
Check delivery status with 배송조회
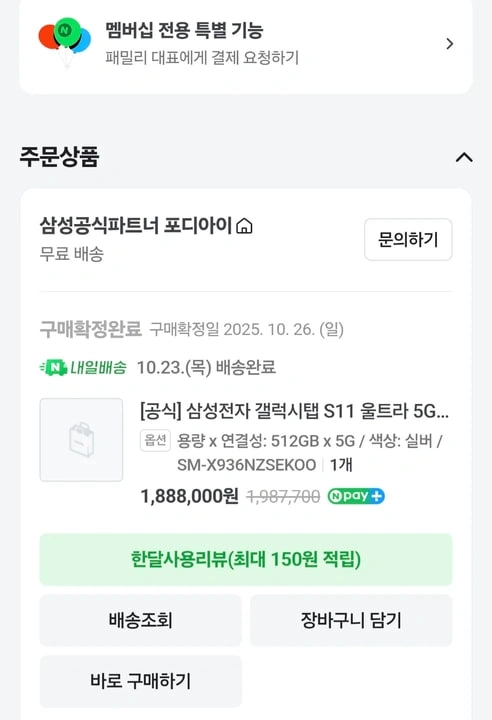(141, 620)
